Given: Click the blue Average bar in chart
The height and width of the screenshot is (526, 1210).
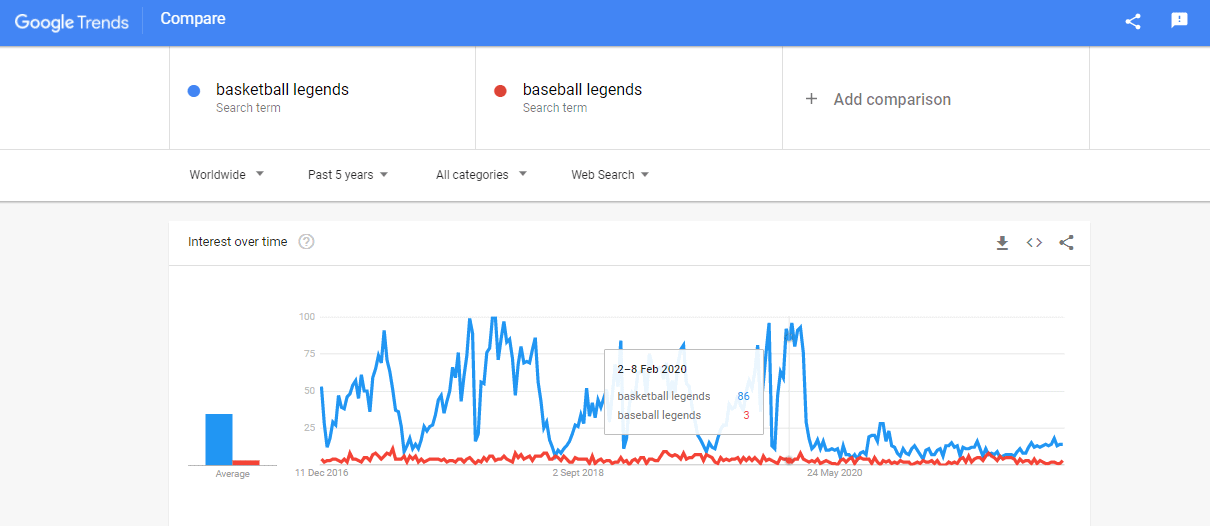Looking at the screenshot, I should coord(219,440).
